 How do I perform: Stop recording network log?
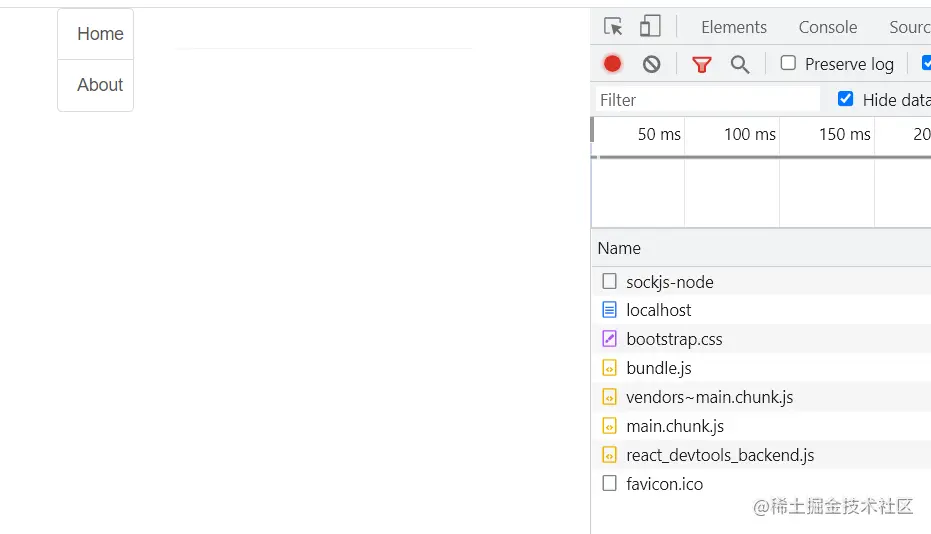point(612,64)
